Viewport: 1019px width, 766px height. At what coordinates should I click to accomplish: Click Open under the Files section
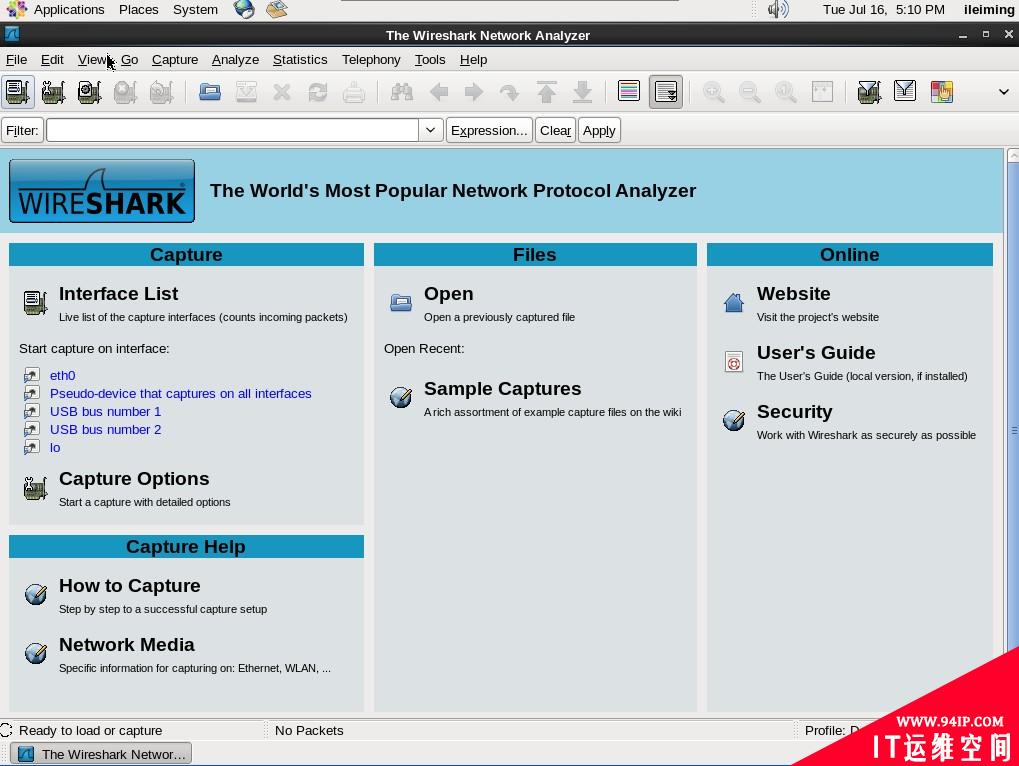(x=448, y=294)
